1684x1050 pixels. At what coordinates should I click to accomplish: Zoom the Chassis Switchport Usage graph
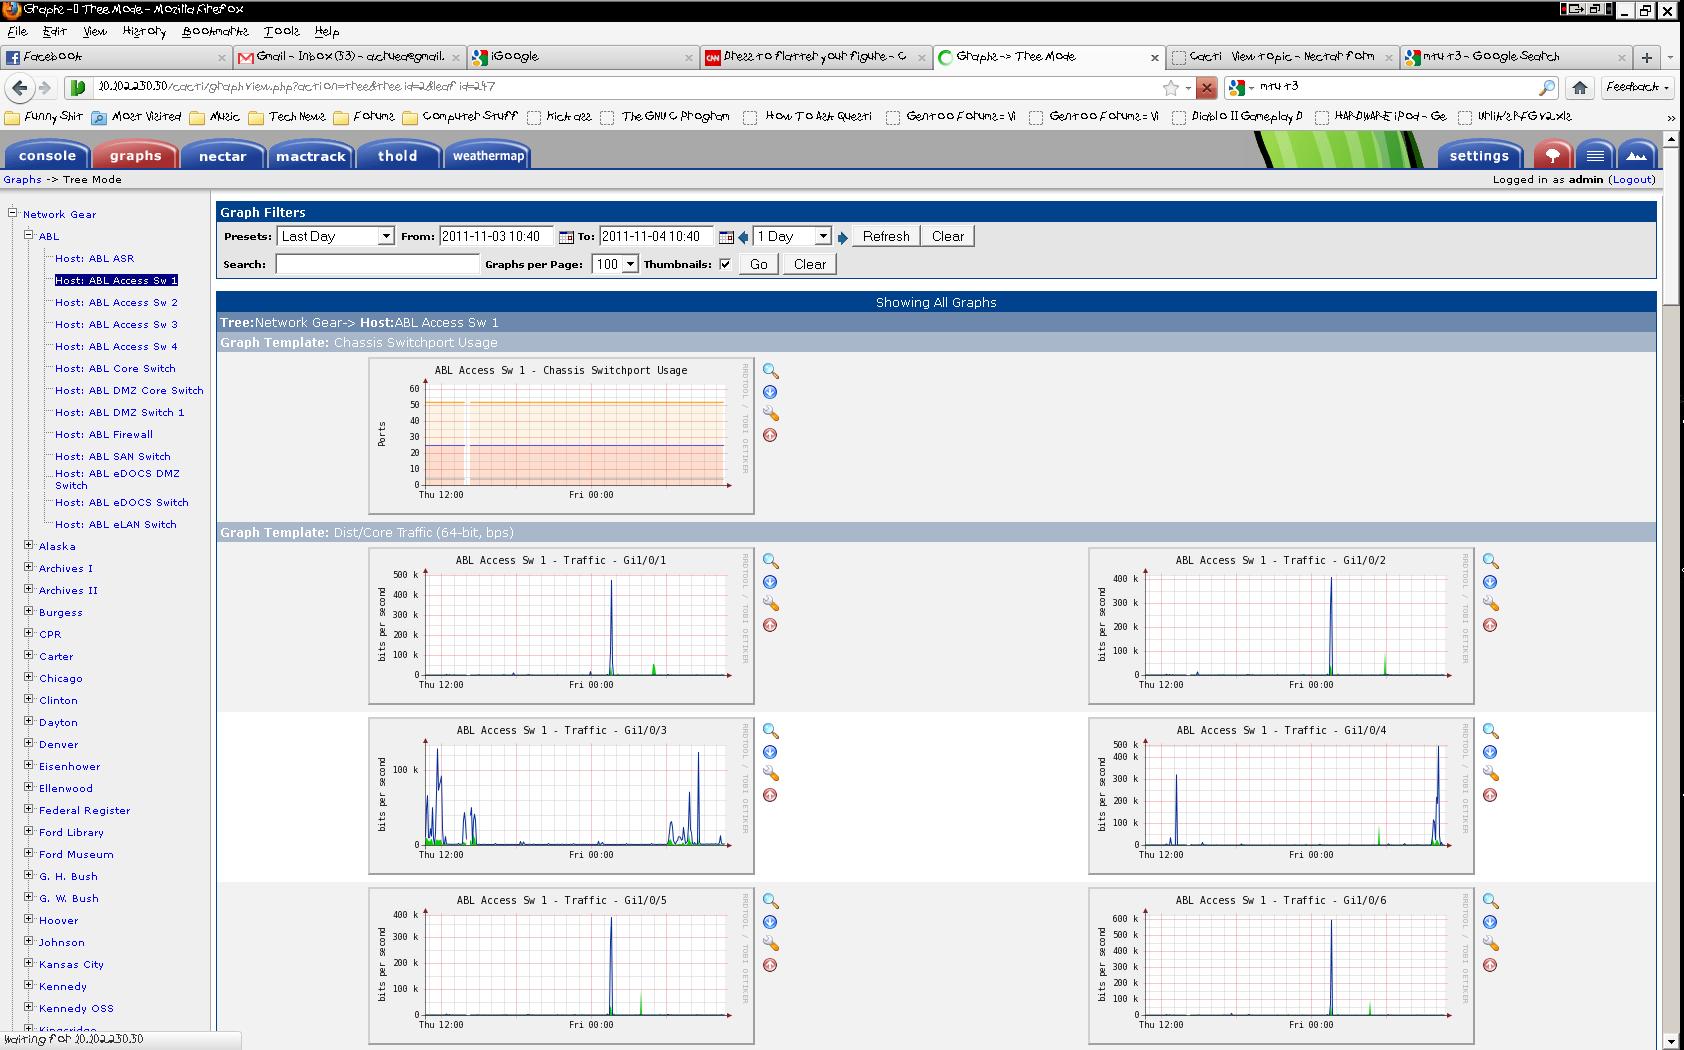coord(770,371)
